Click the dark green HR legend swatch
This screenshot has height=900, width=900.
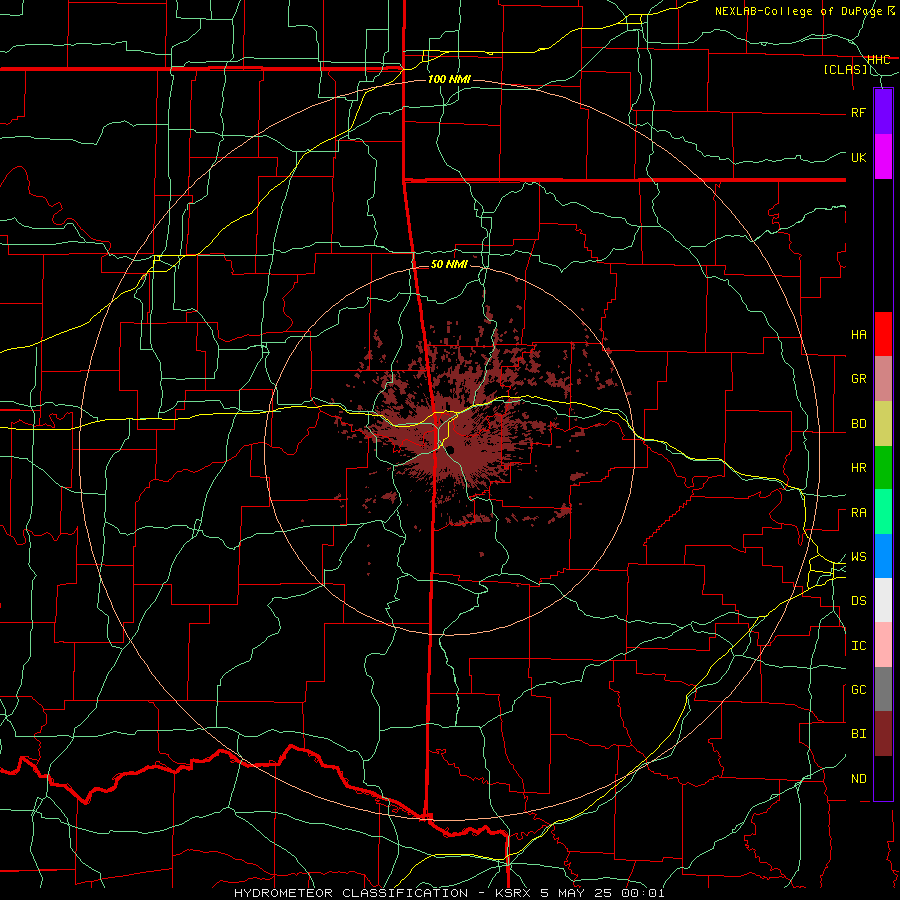pos(883,467)
